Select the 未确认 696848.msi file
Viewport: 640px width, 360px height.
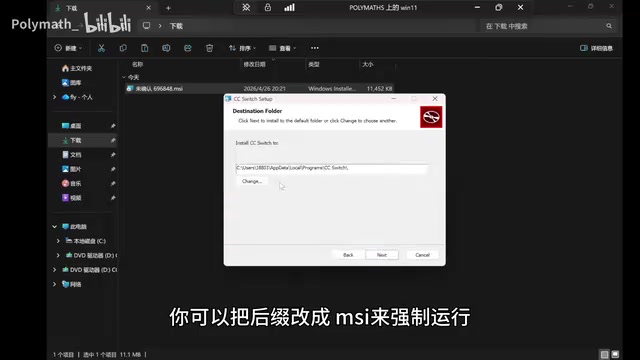[259, 89]
